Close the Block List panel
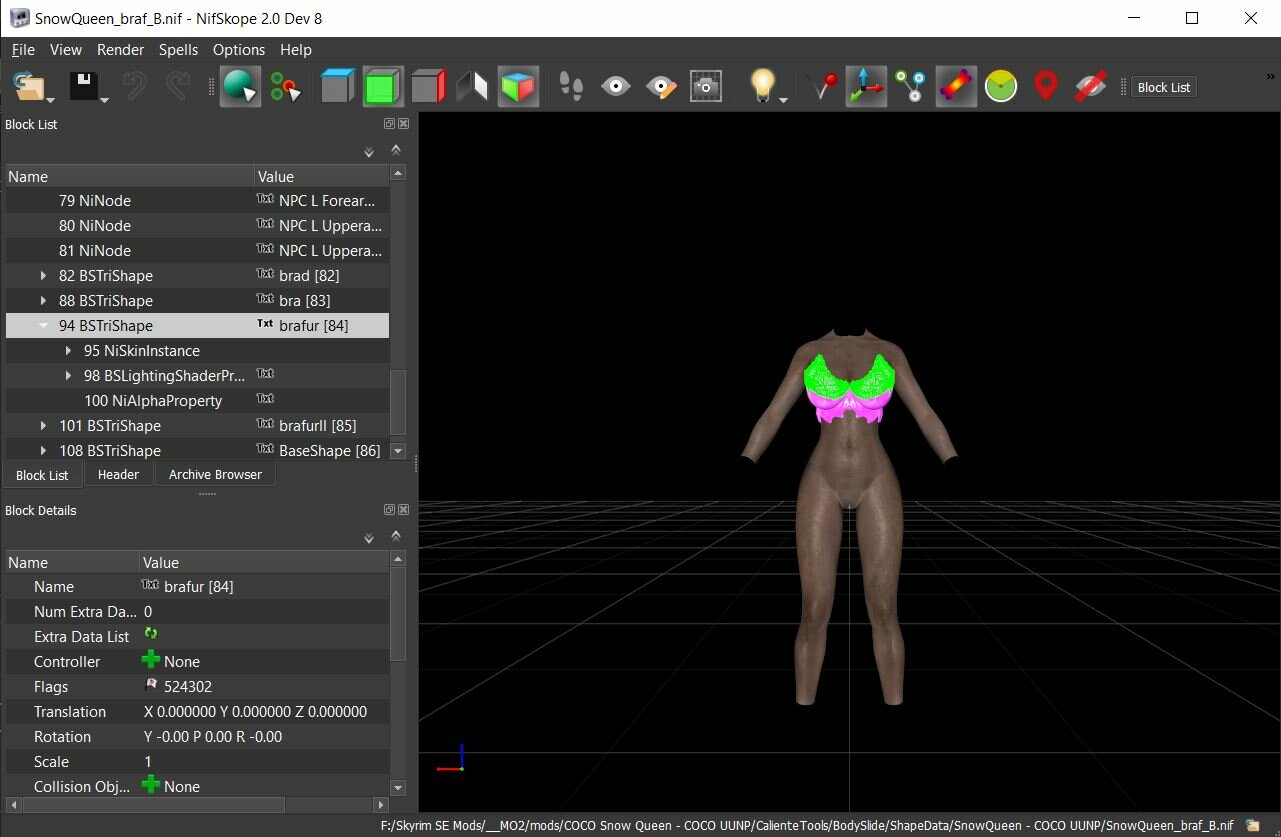The height and width of the screenshot is (837, 1281). coord(403,124)
